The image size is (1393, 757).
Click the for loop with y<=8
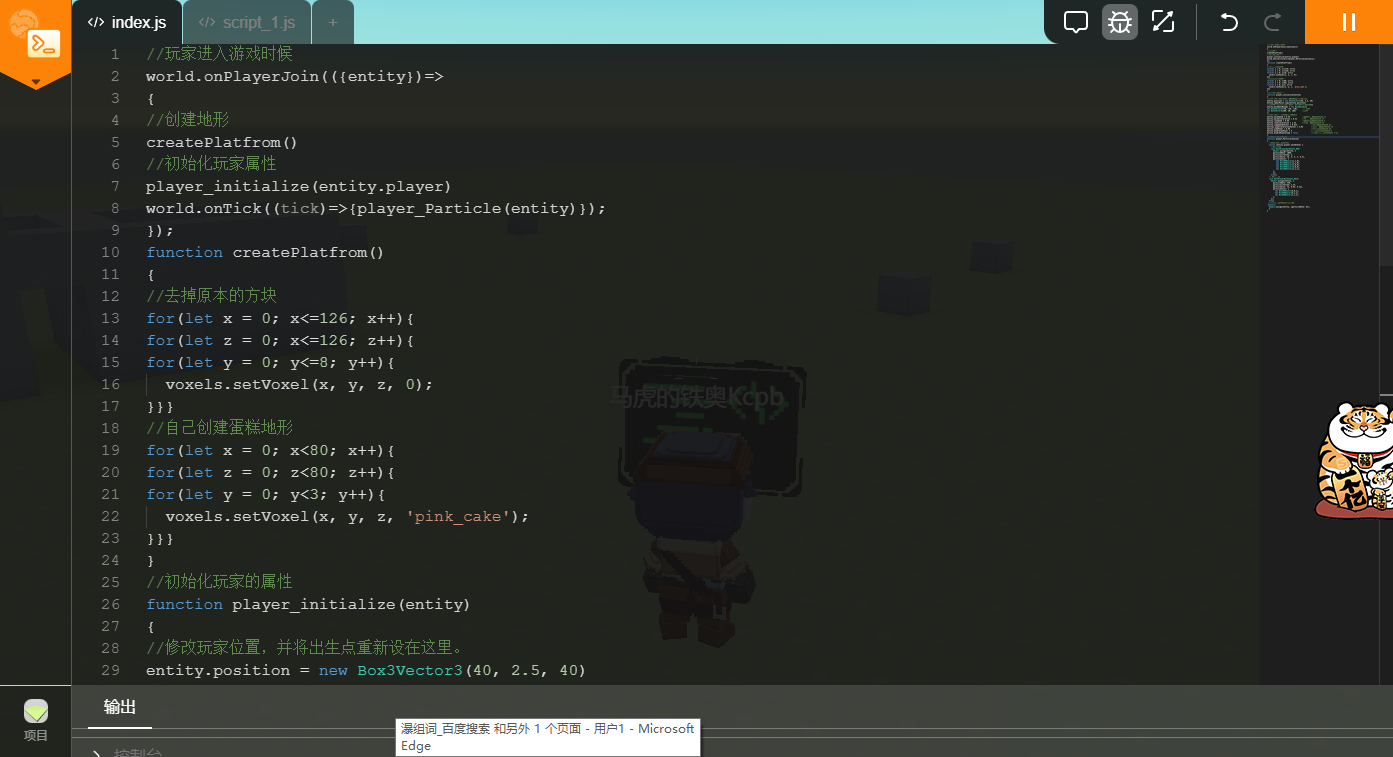271,362
